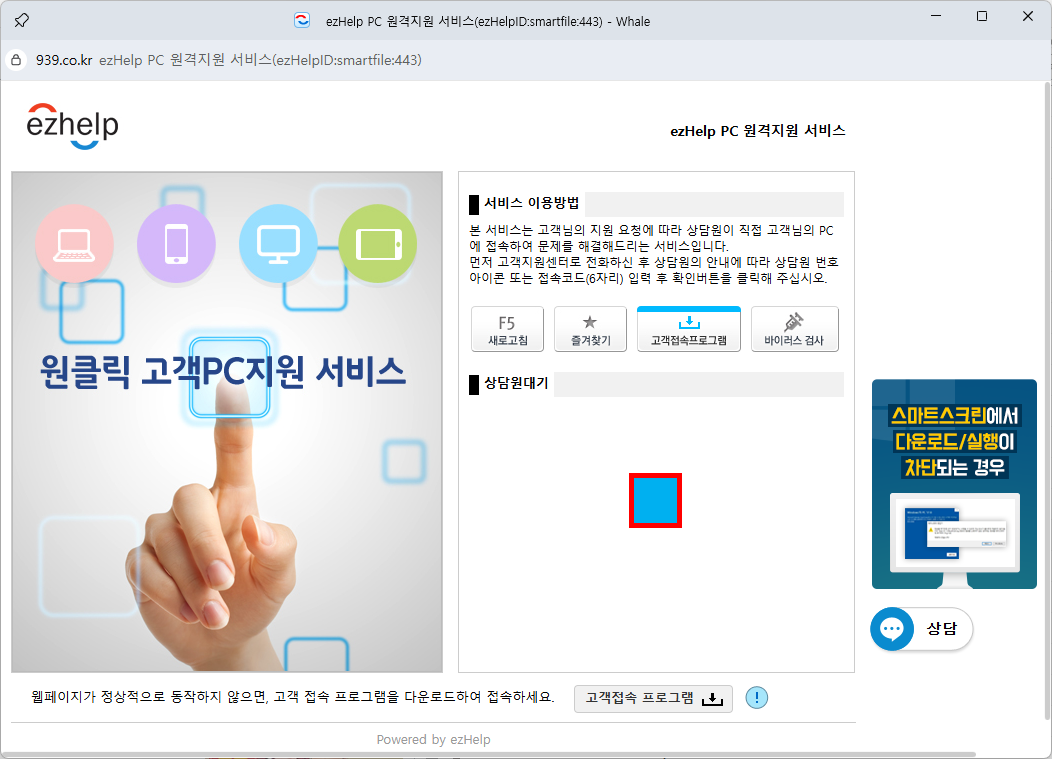Screen dimensions: 1052x759
Task: Click the F5 새로고침 refresh button
Action: pyautogui.click(x=507, y=329)
